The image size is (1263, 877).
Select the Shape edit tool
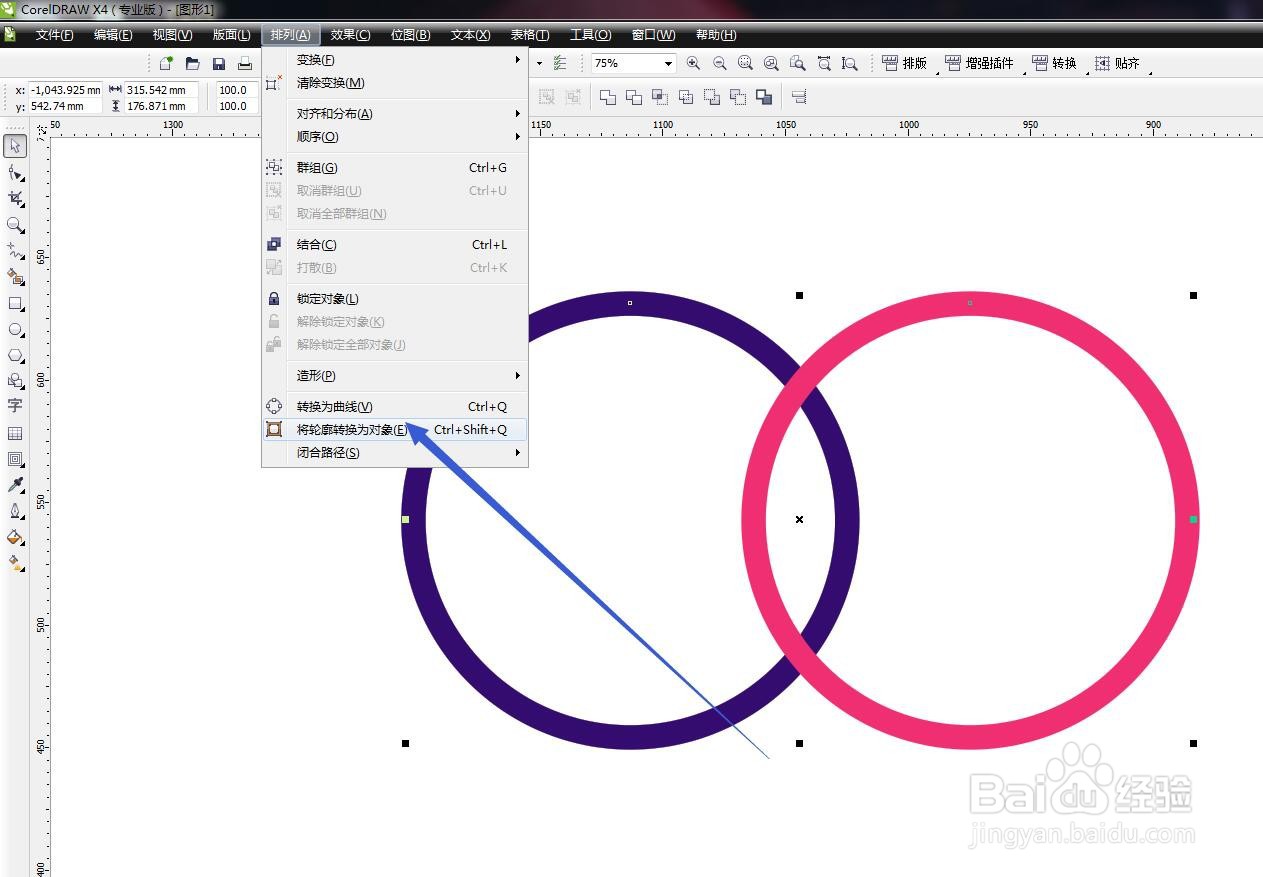tap(15, 173)
